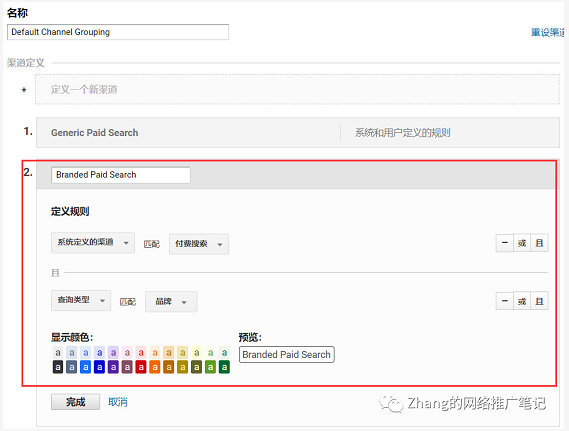Screen dimensions: 569x431
Task: Open the 查询类型 dimension dropdown
Action: coord(81,300)
